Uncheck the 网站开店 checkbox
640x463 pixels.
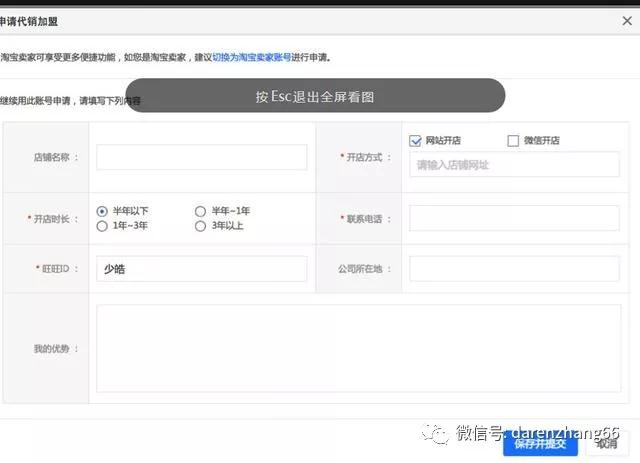point(416,141)
